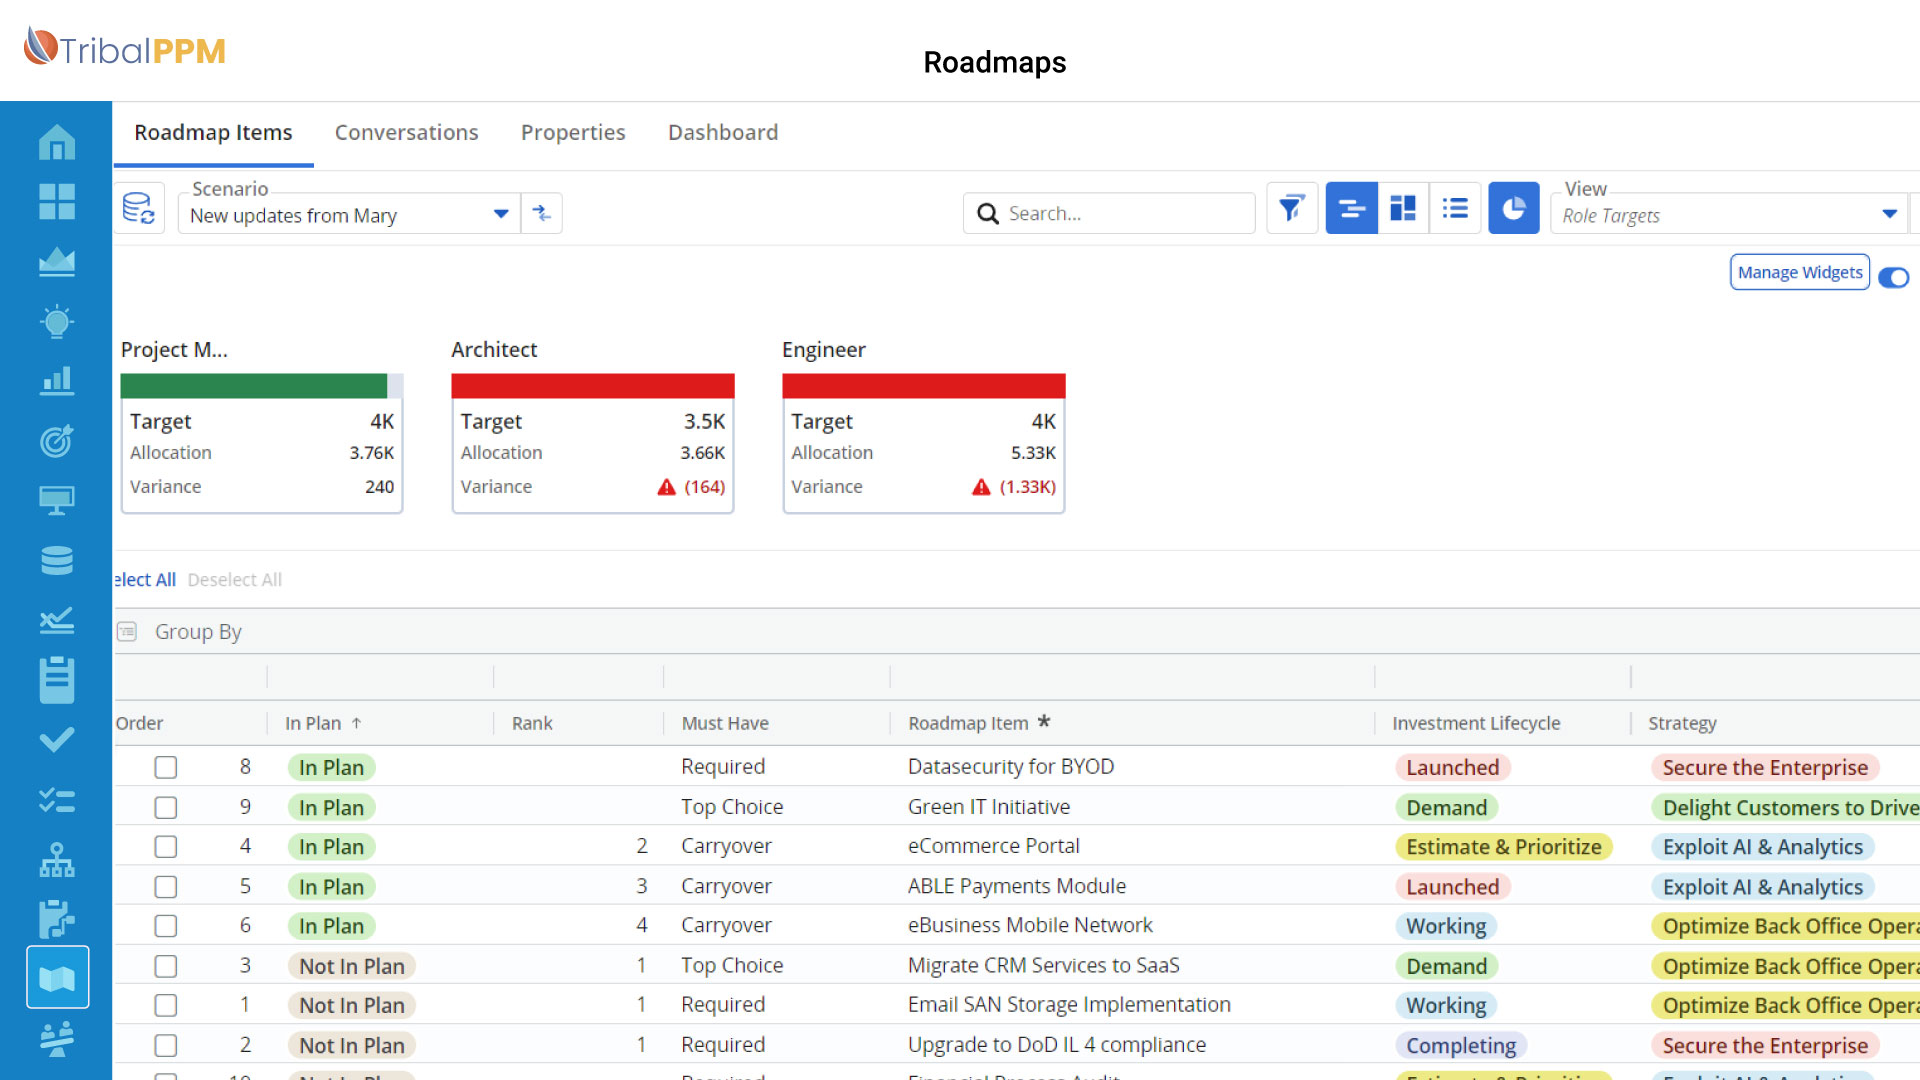Click the TribalPPM logo
This screenshot has height=1080, width=1920.
(125, 48)
